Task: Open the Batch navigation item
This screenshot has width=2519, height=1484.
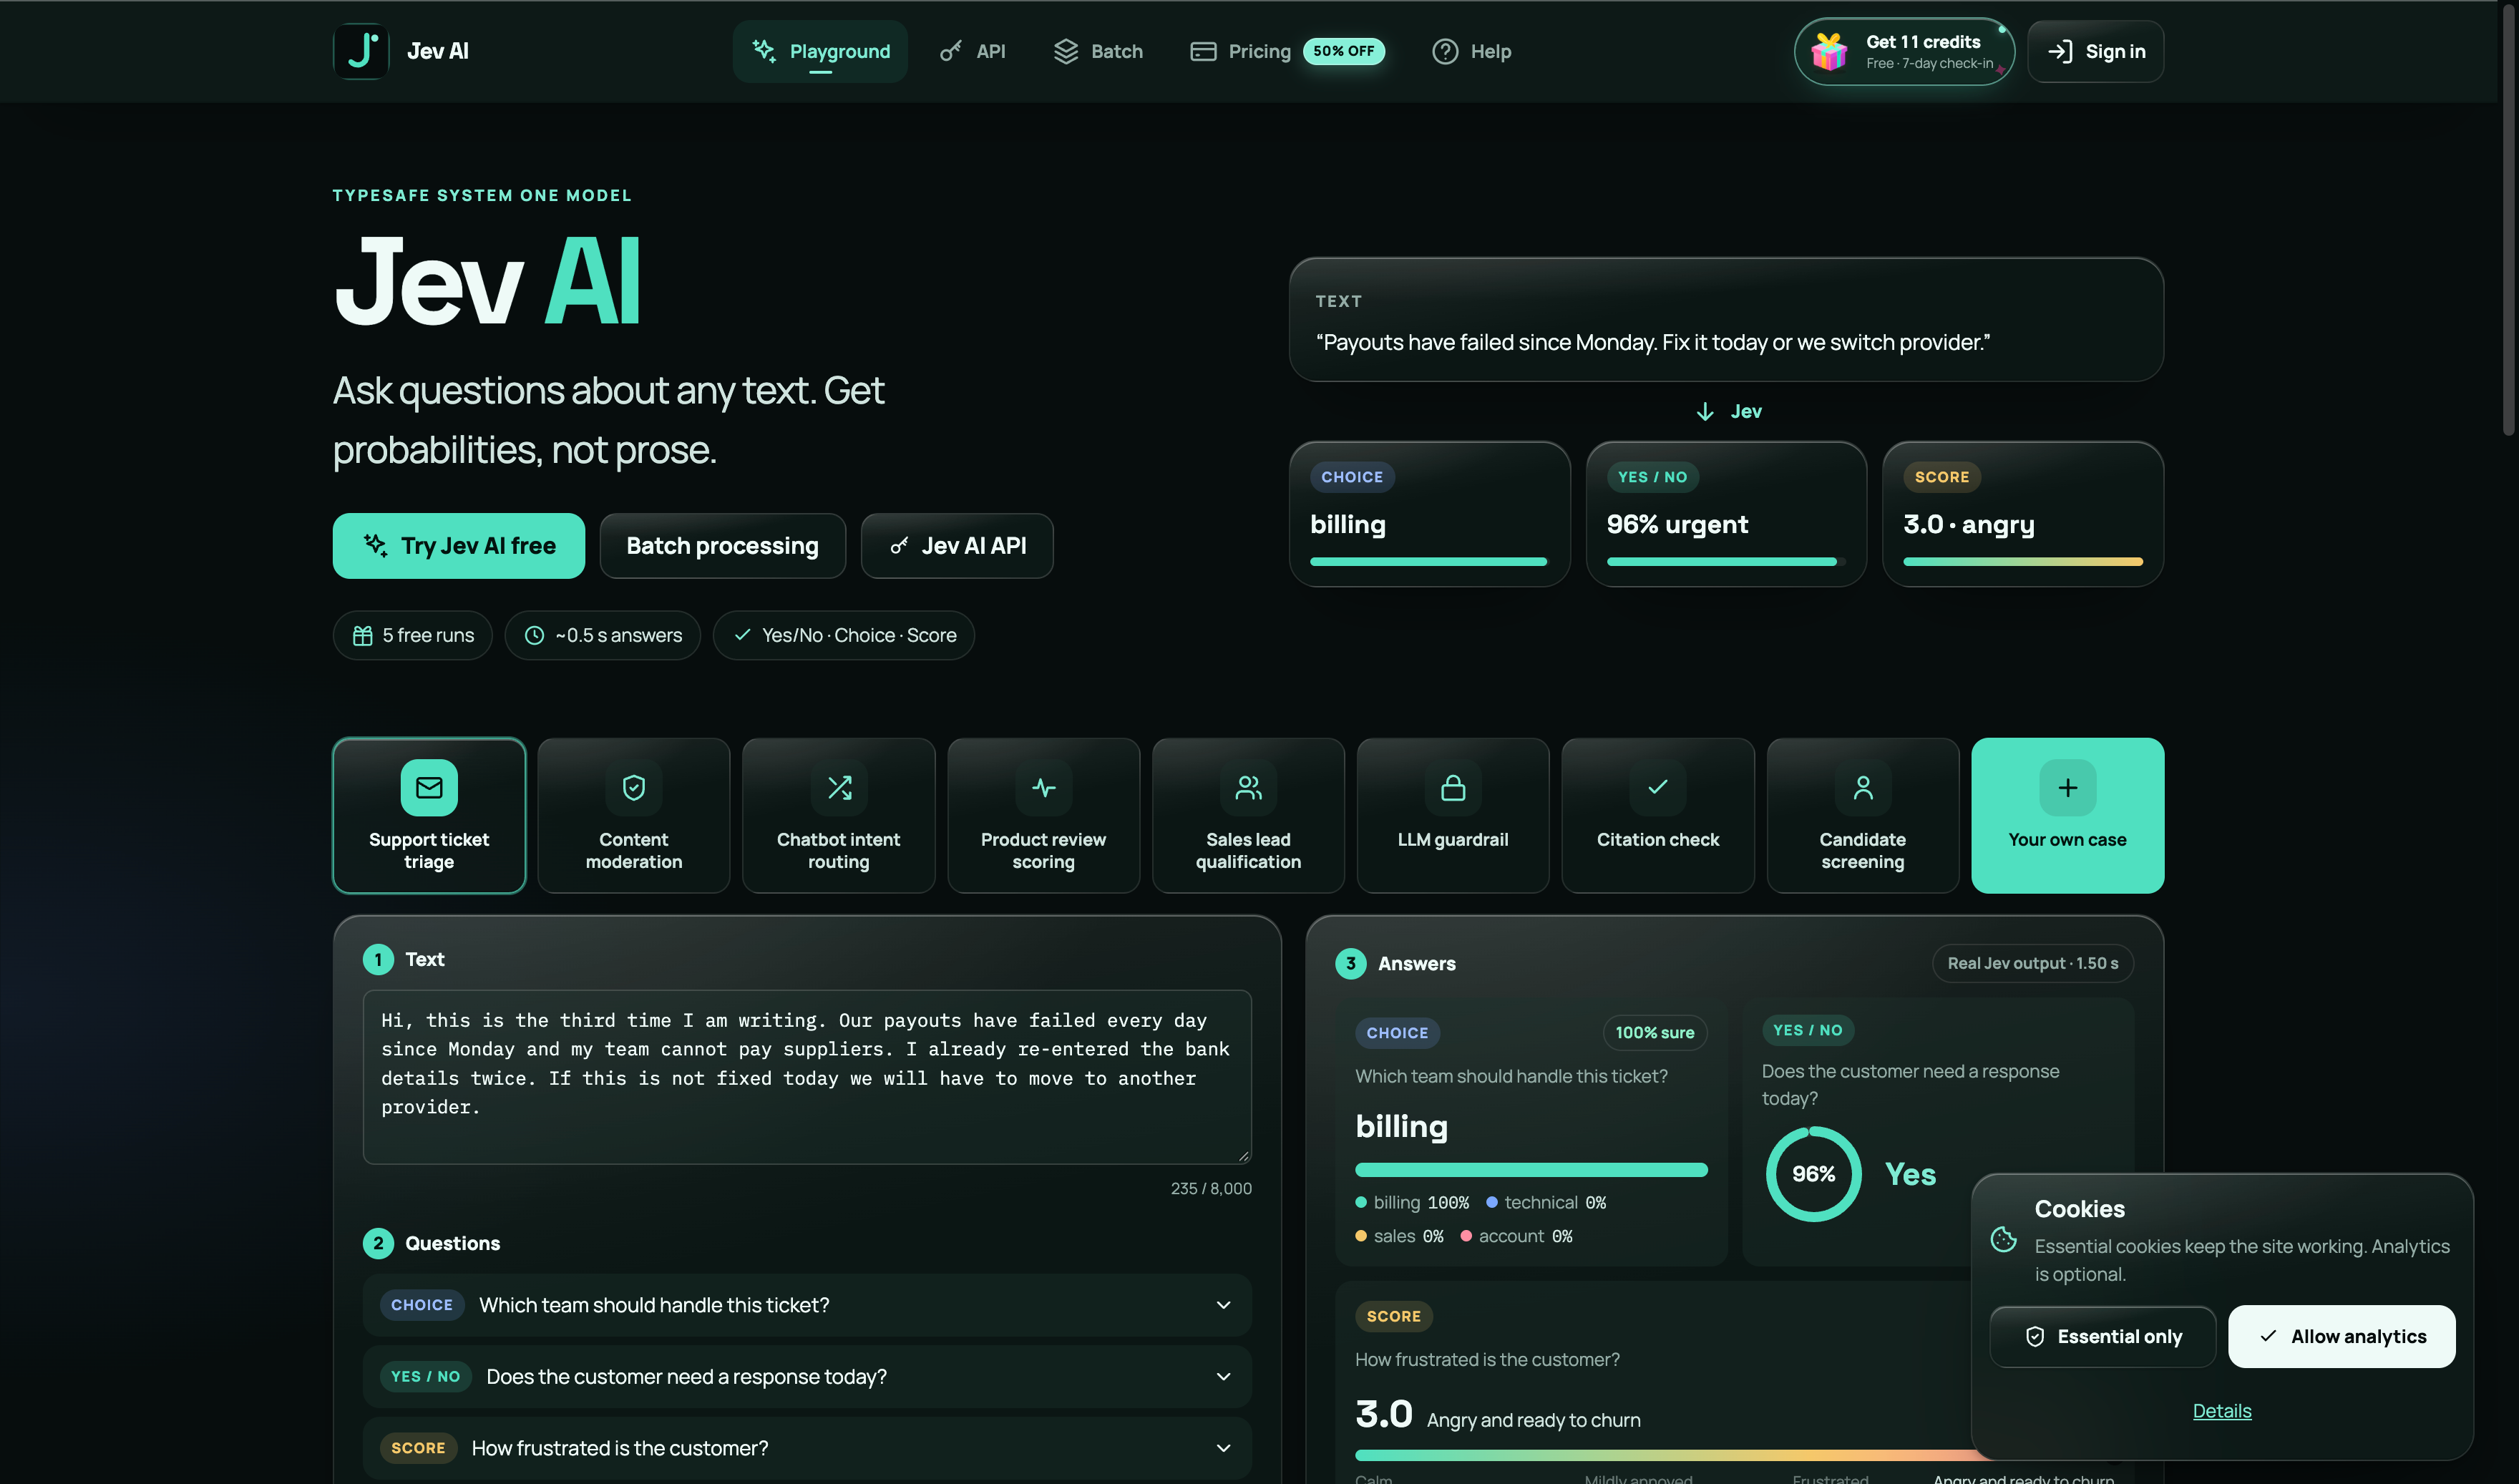Action: 1098,51
